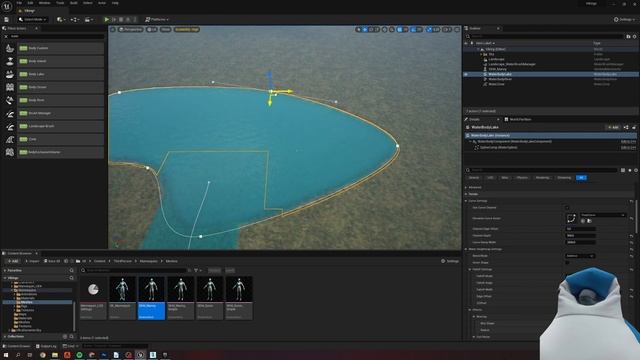Click the Water Zone actor icon

pyautogui.click(x=10, y=139)
